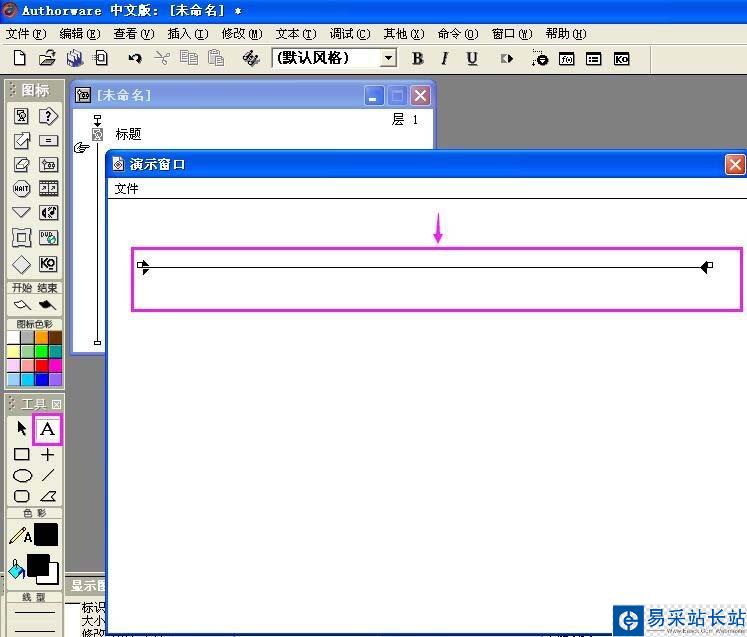The image size is (747, 637).
Task: Select the Decision diamond icon
Action: tap(21, 264)
